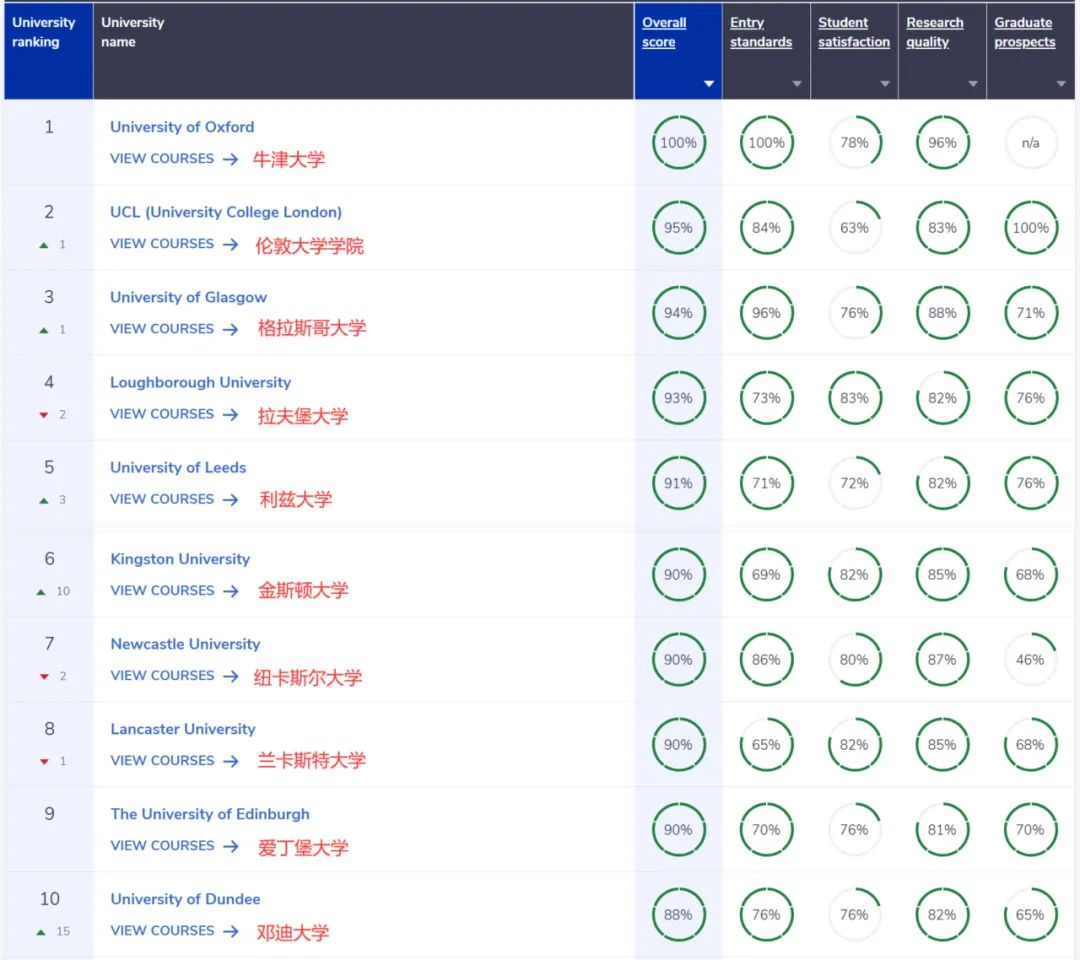Open Newcastle University link
This screenshot has height=960, width=1080.
(x=185, y=644)
